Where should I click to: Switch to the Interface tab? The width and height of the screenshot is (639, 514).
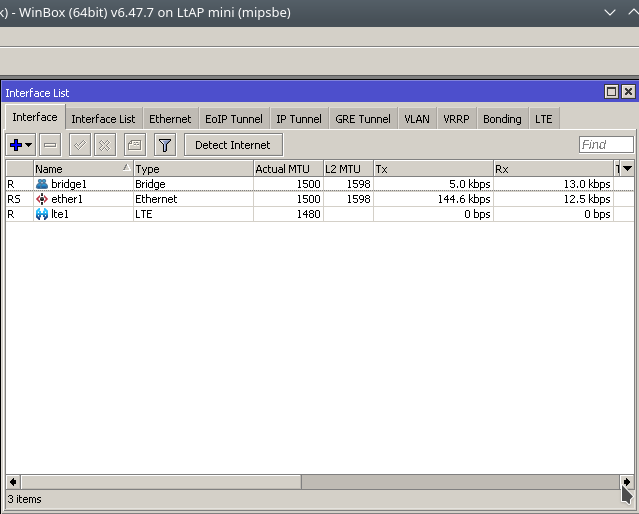click(x=35, y=117)
